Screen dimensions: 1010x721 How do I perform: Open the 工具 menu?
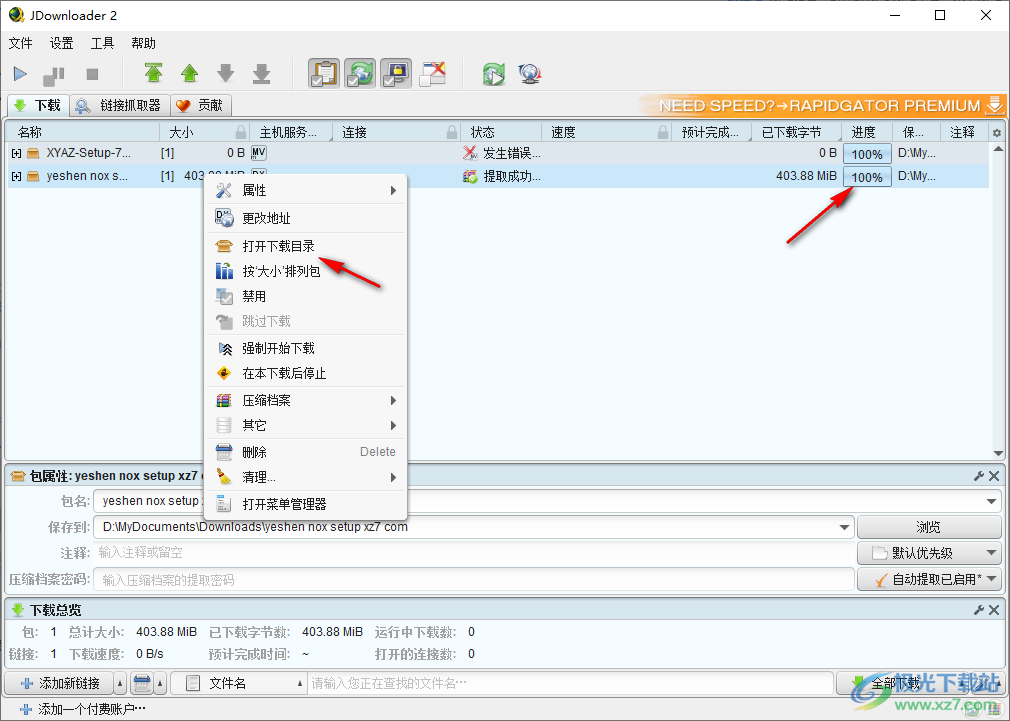click(x=102, y=43)
